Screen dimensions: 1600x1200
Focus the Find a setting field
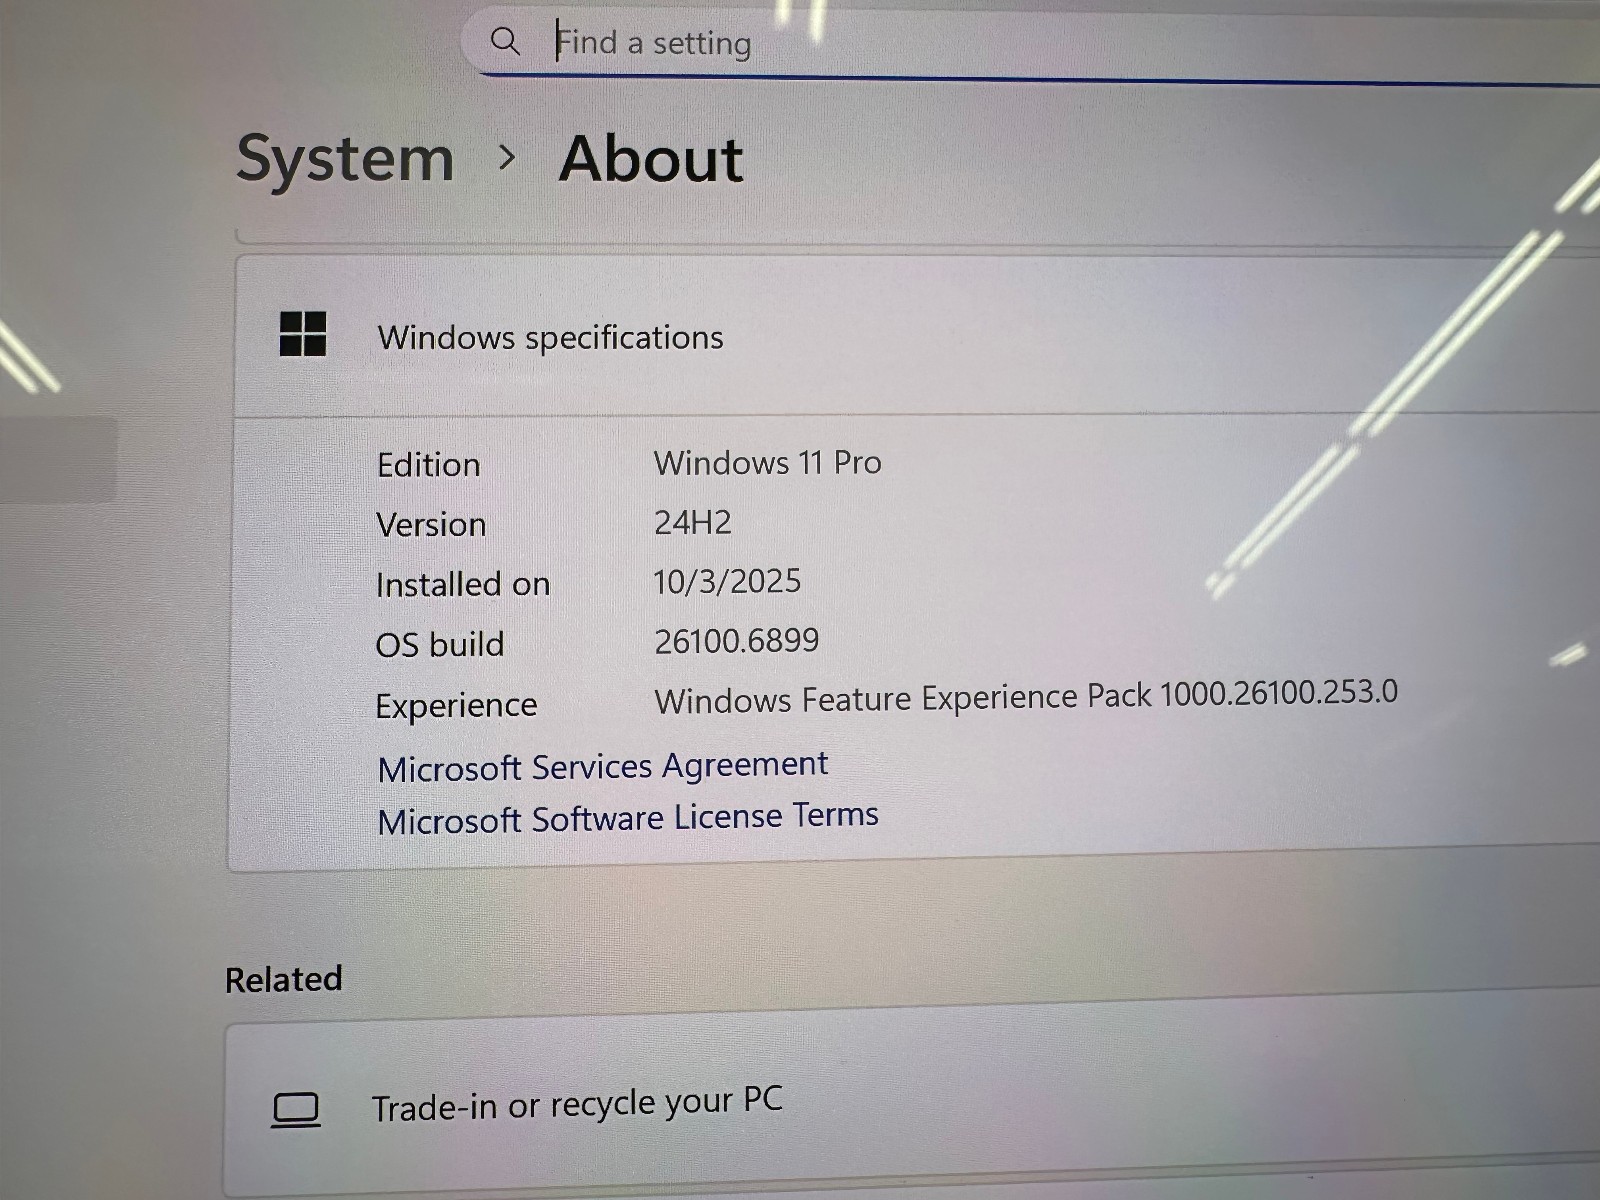1030,43
